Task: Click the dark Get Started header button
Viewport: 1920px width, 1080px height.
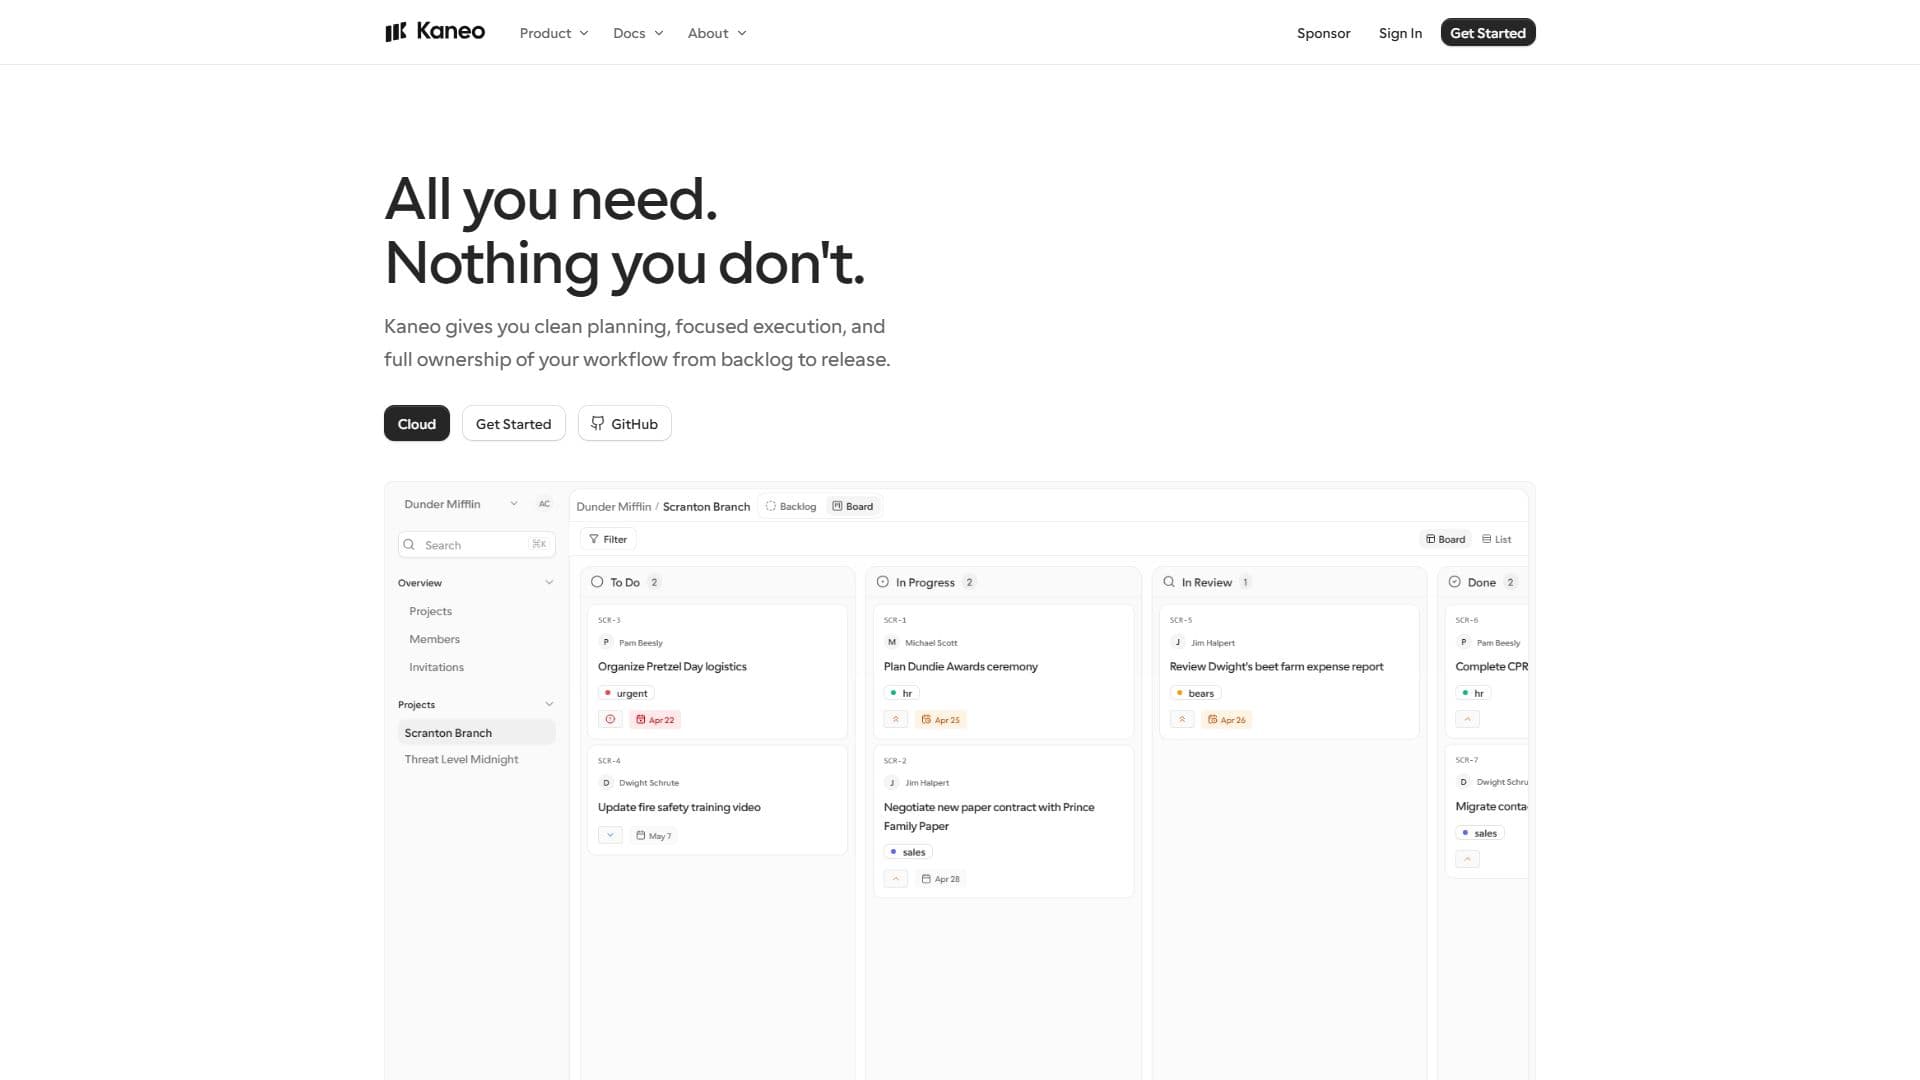Action: (x=1487, y=33)
